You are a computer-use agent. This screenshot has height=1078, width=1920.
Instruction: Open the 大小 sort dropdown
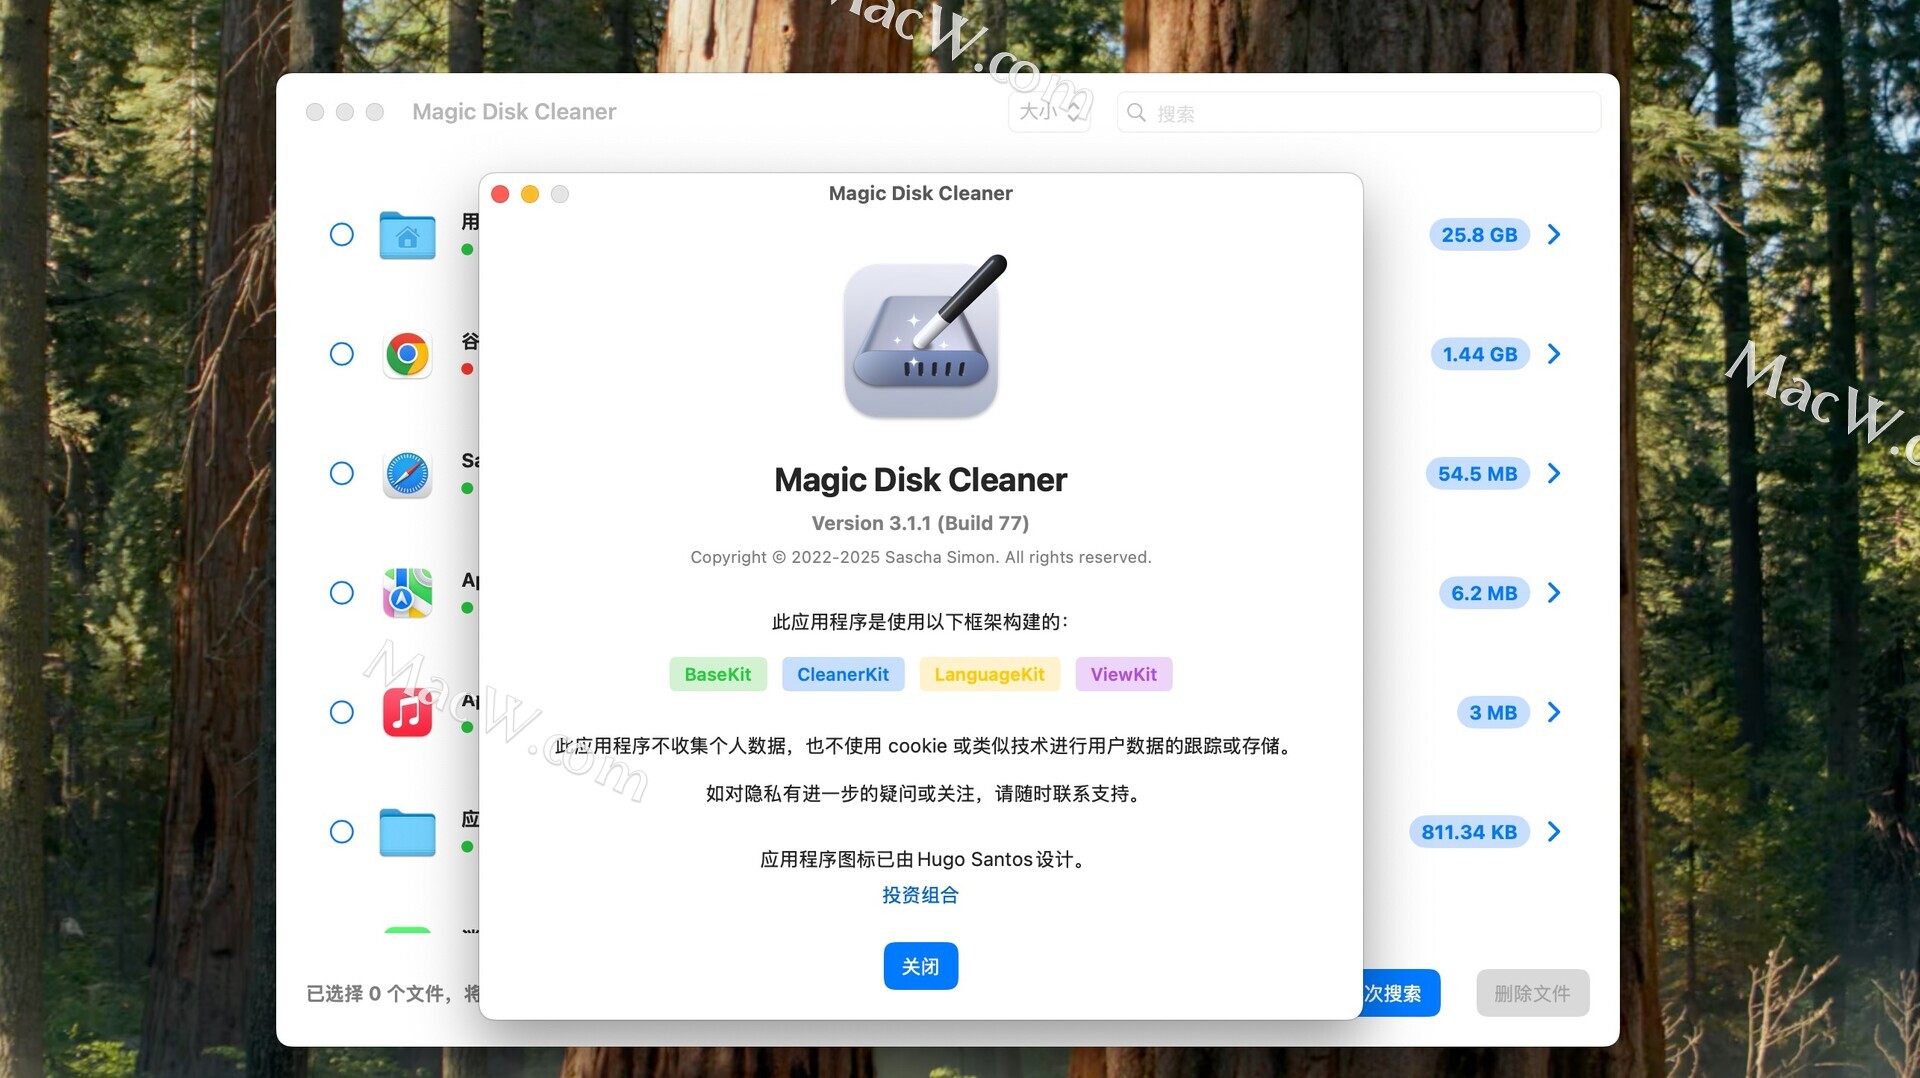tap(1049, 112)
